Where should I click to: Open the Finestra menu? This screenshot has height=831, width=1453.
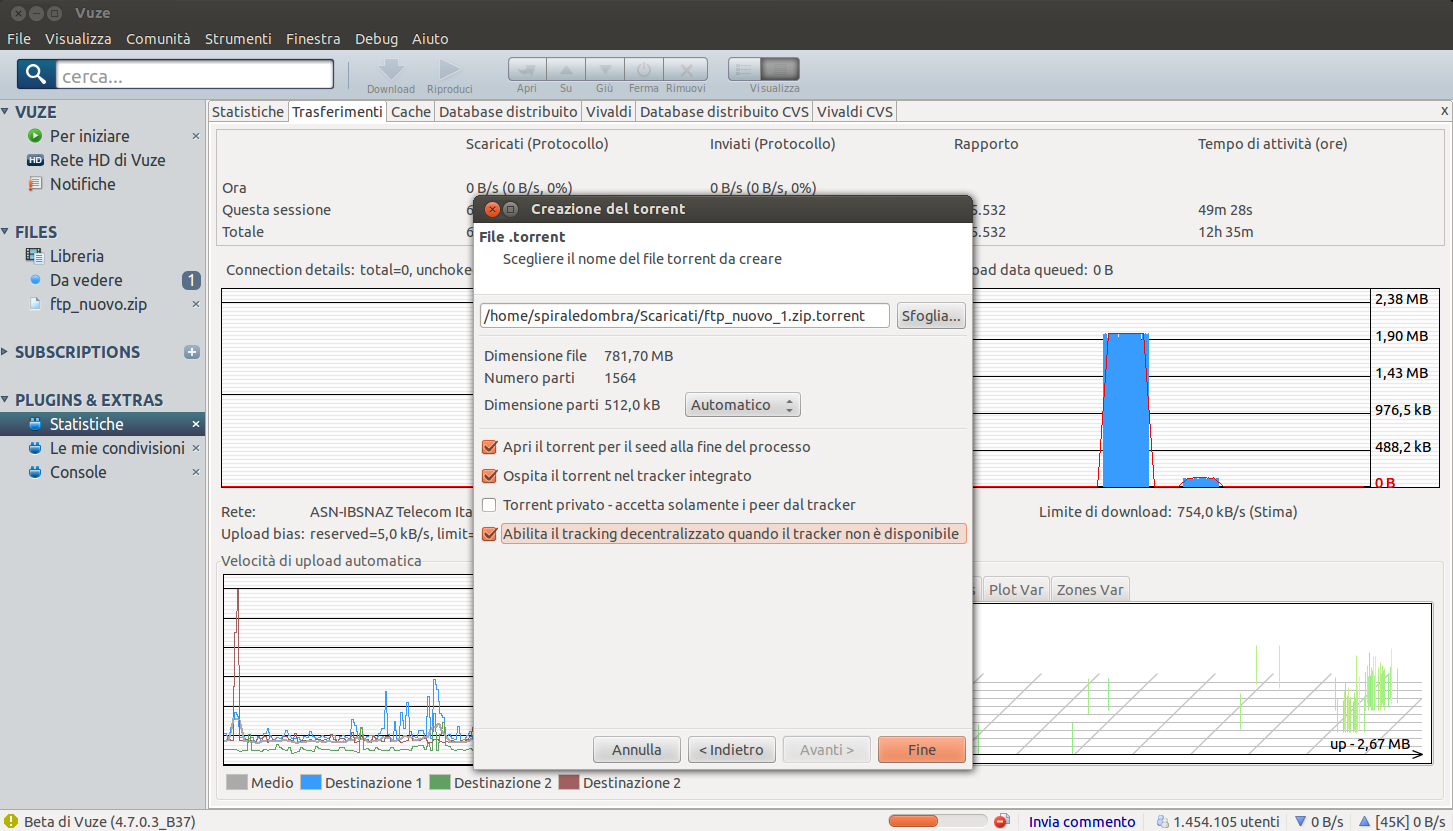pyautogui.click(x=313, y=39)
